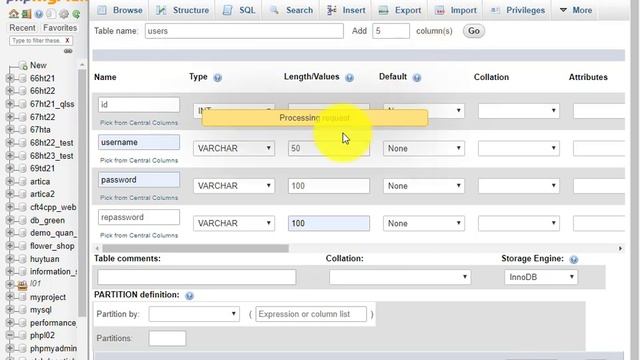Switch to the Privileges tab
Screen dimensions: 640x360
coord(518,10)
